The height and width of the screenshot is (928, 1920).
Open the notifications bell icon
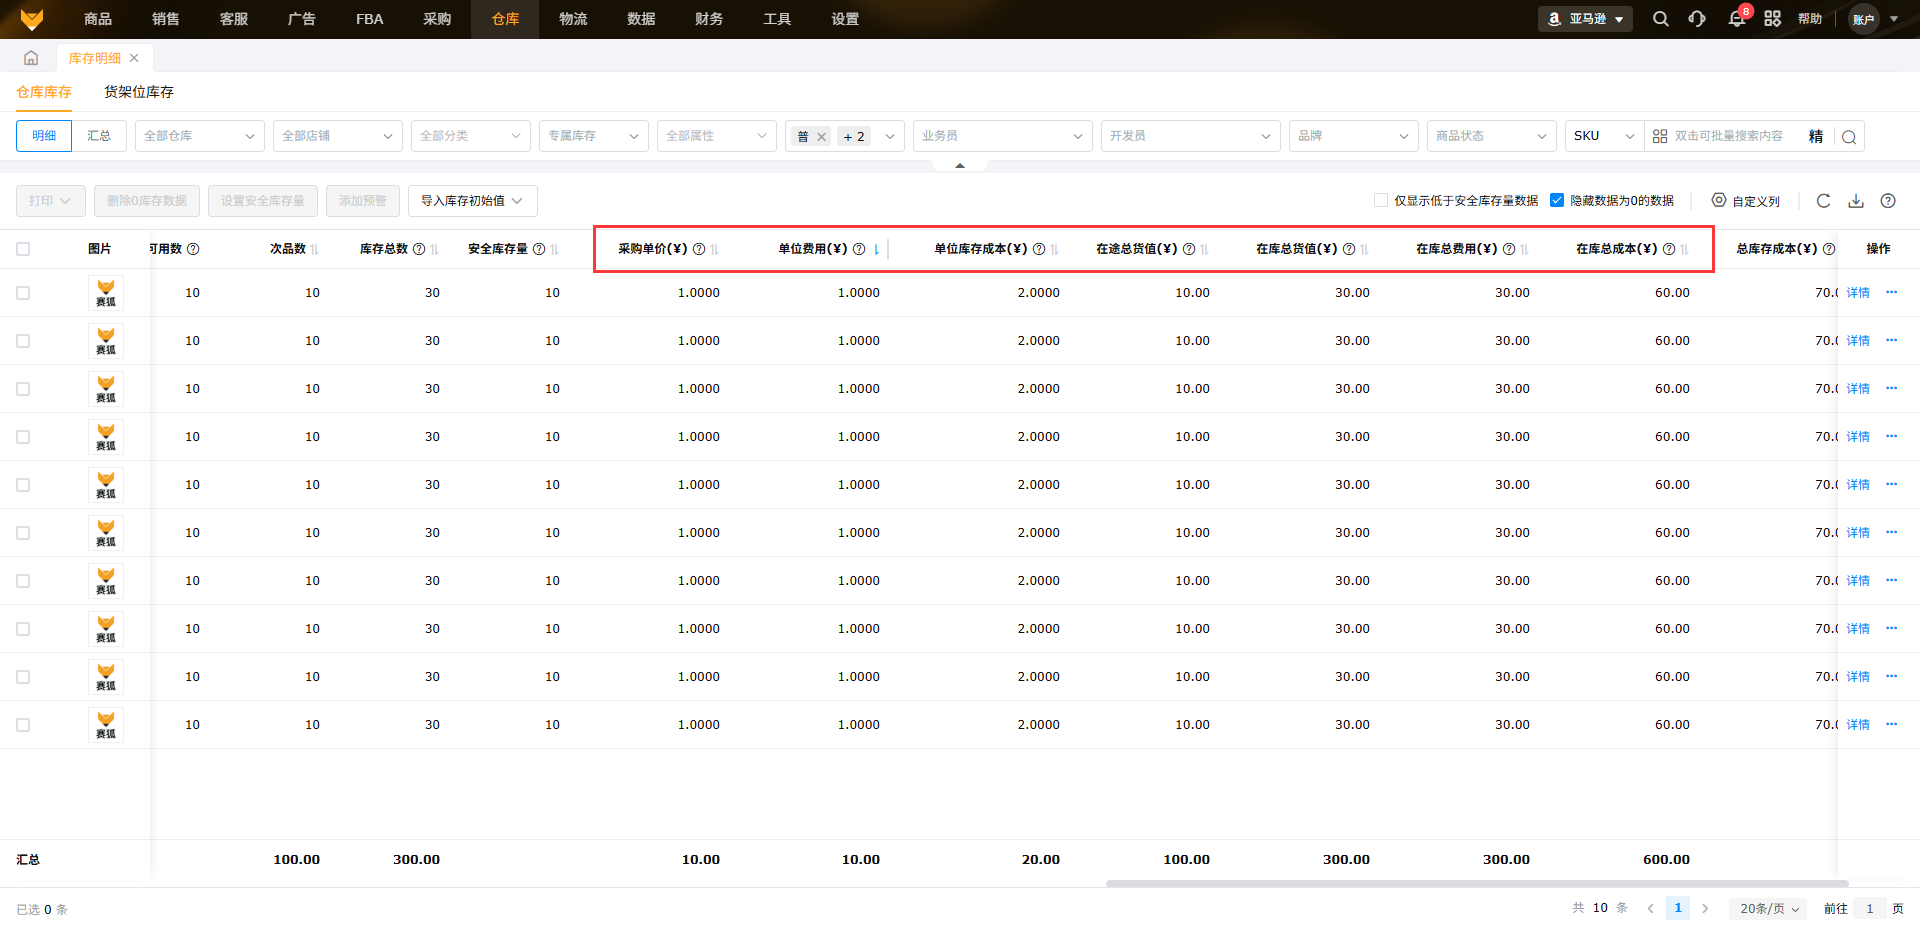click(1736, 19)
